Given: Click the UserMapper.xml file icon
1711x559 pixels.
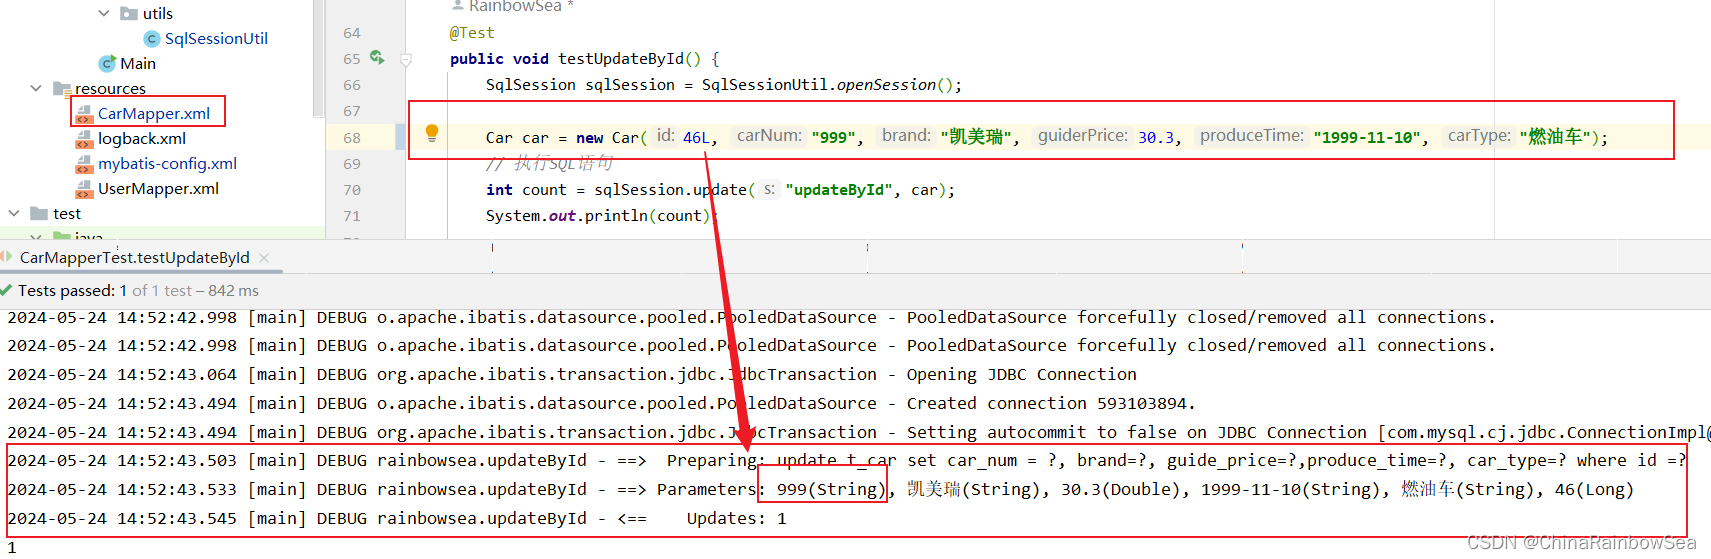Looking at the screenshot, I should (85, 188).
